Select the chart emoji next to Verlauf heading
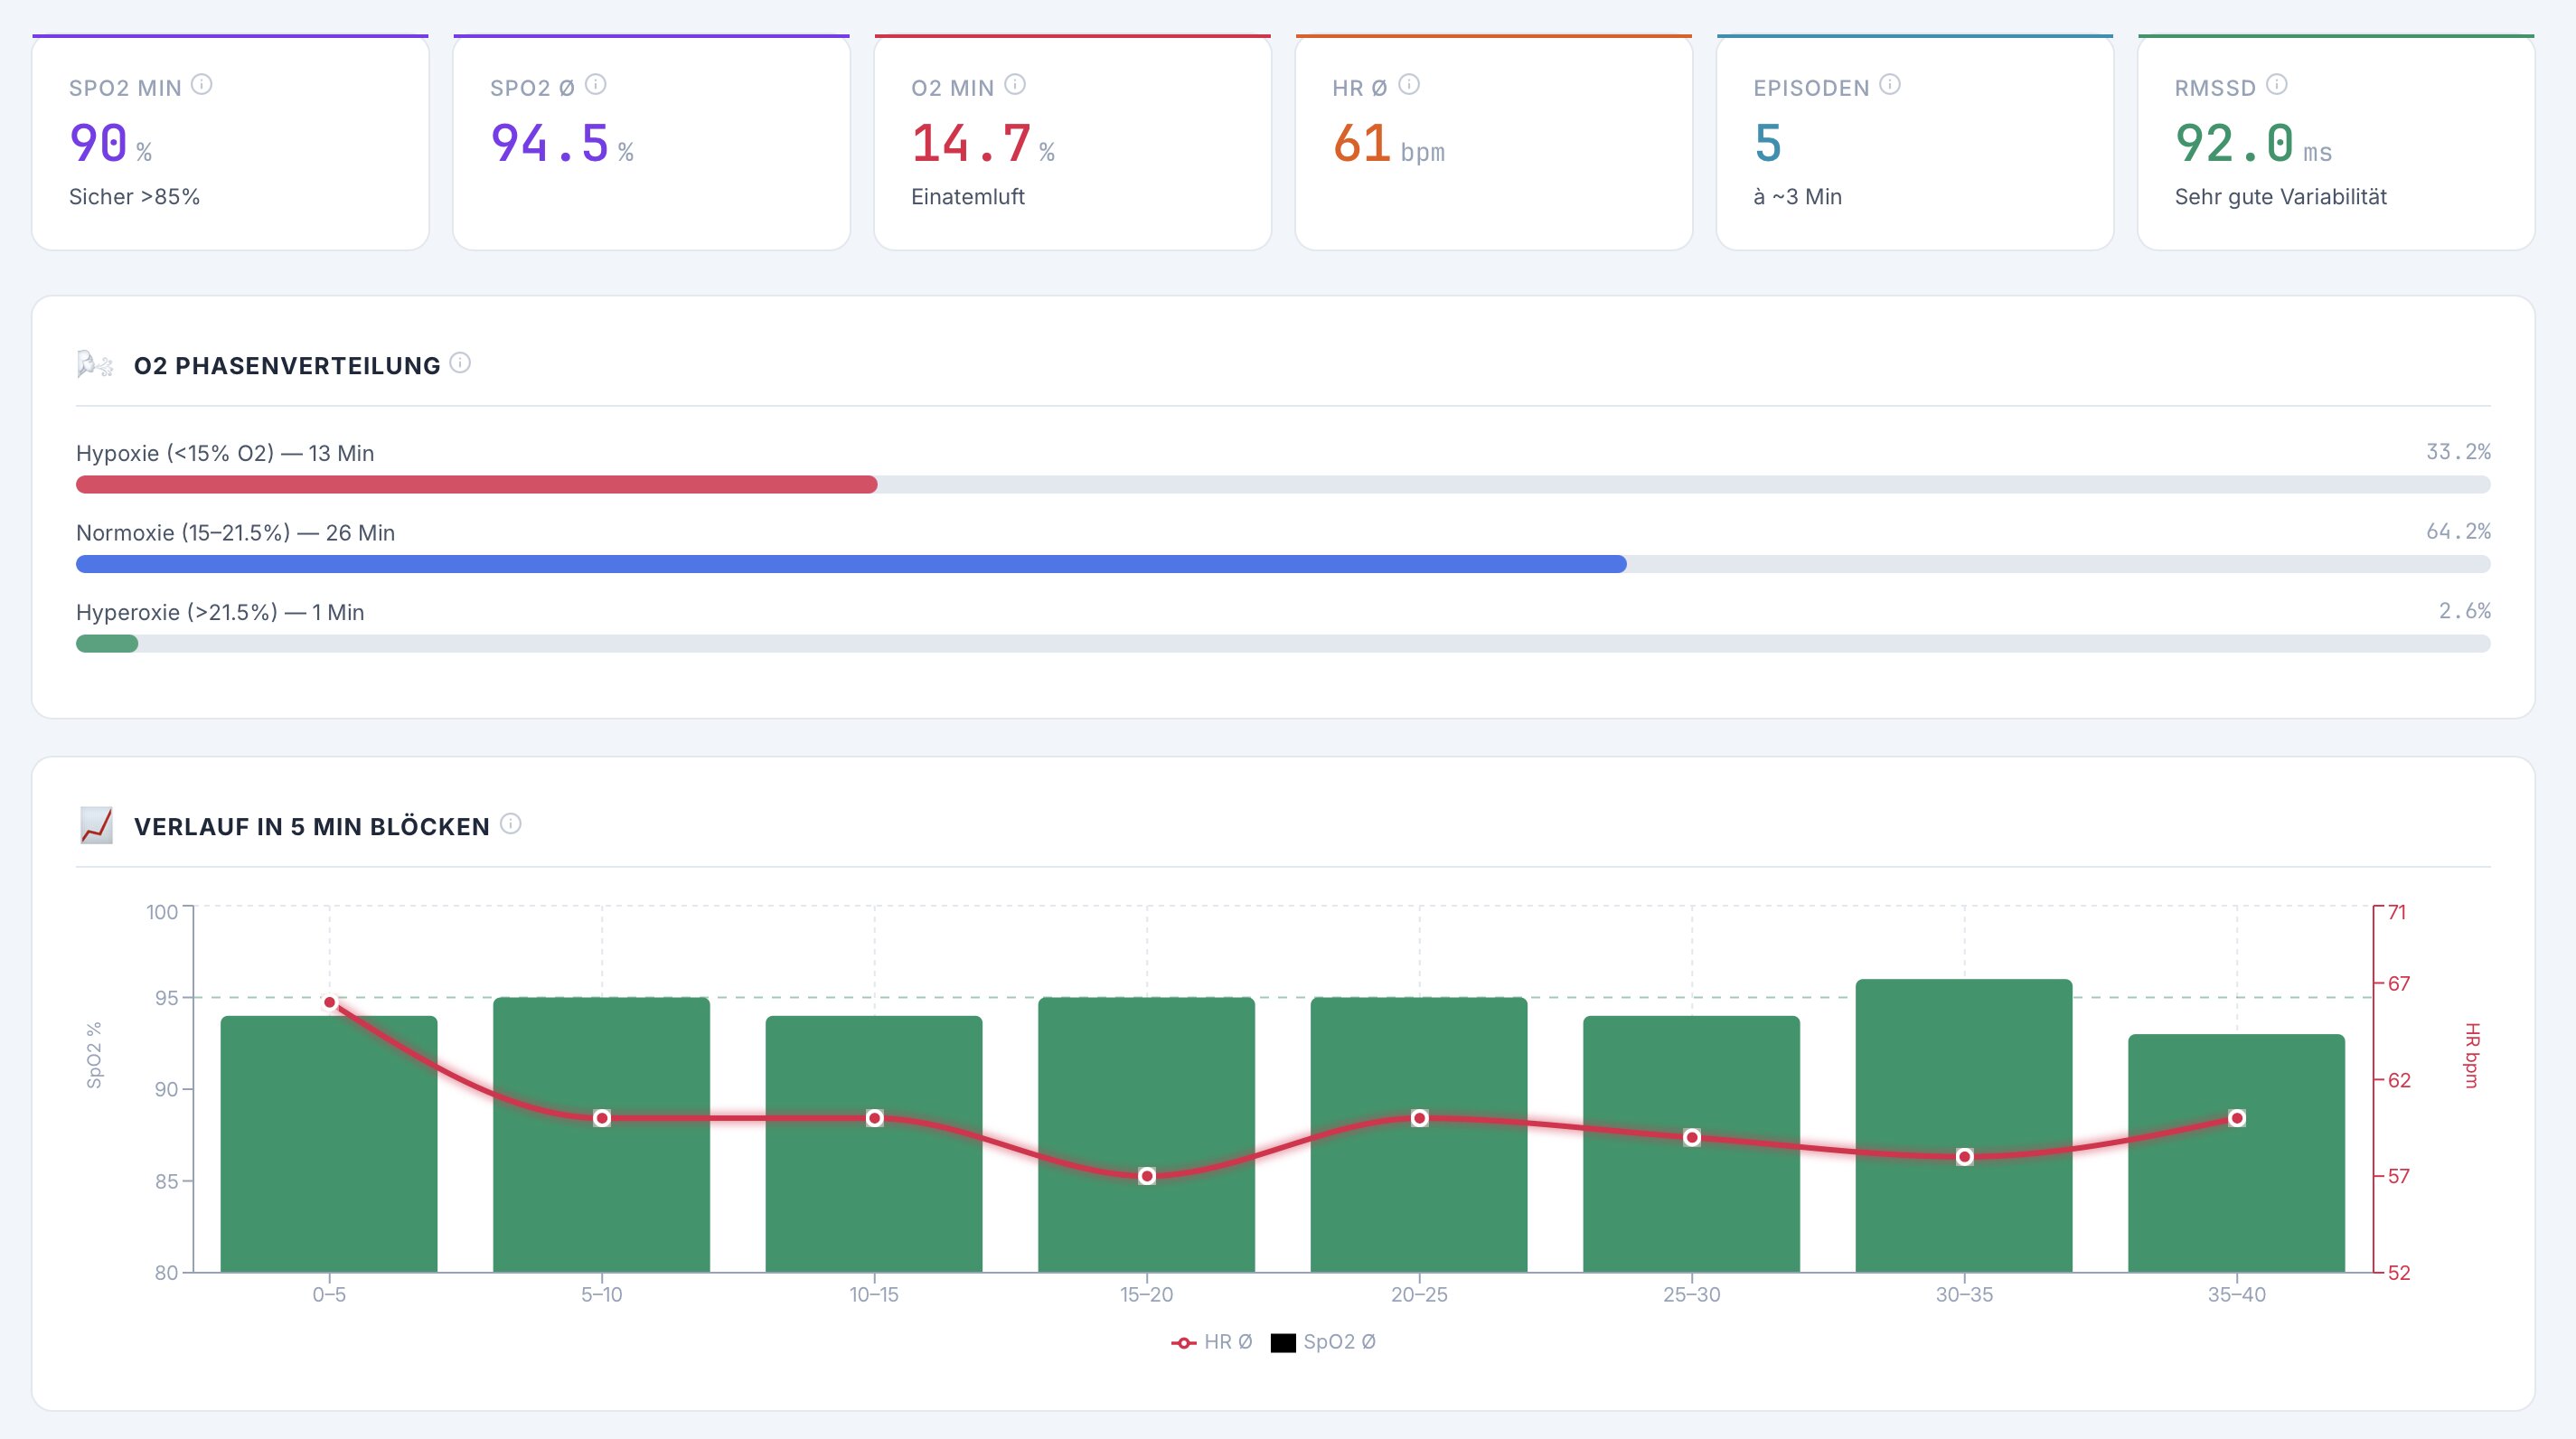Image resolution: width=2576 pixels, height=1439 pixels. click(x=96, y=826)
